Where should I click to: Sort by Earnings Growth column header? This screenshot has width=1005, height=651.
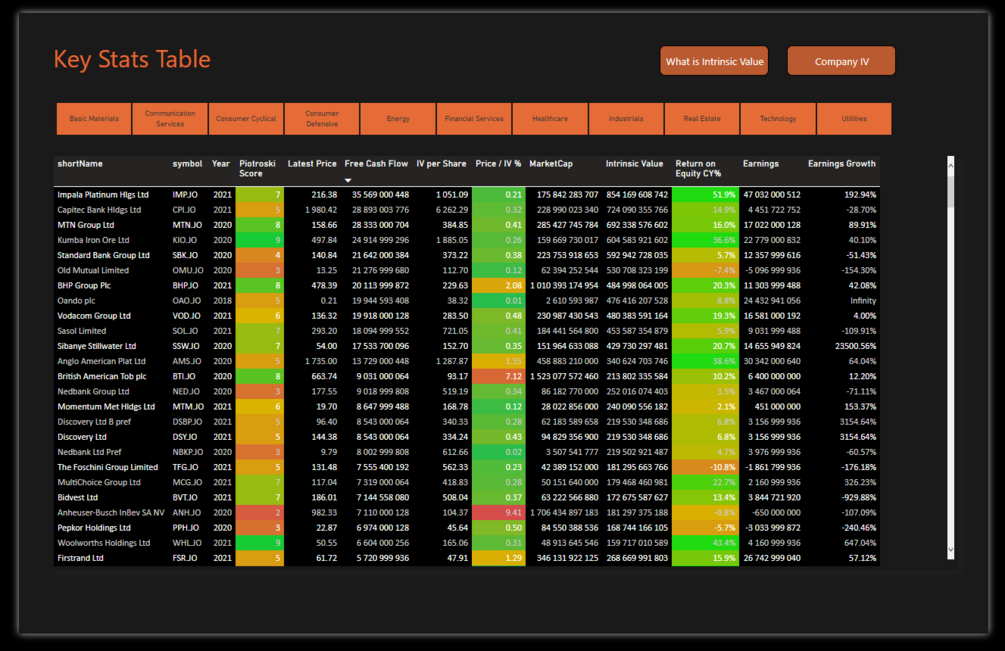click(842, 164)
